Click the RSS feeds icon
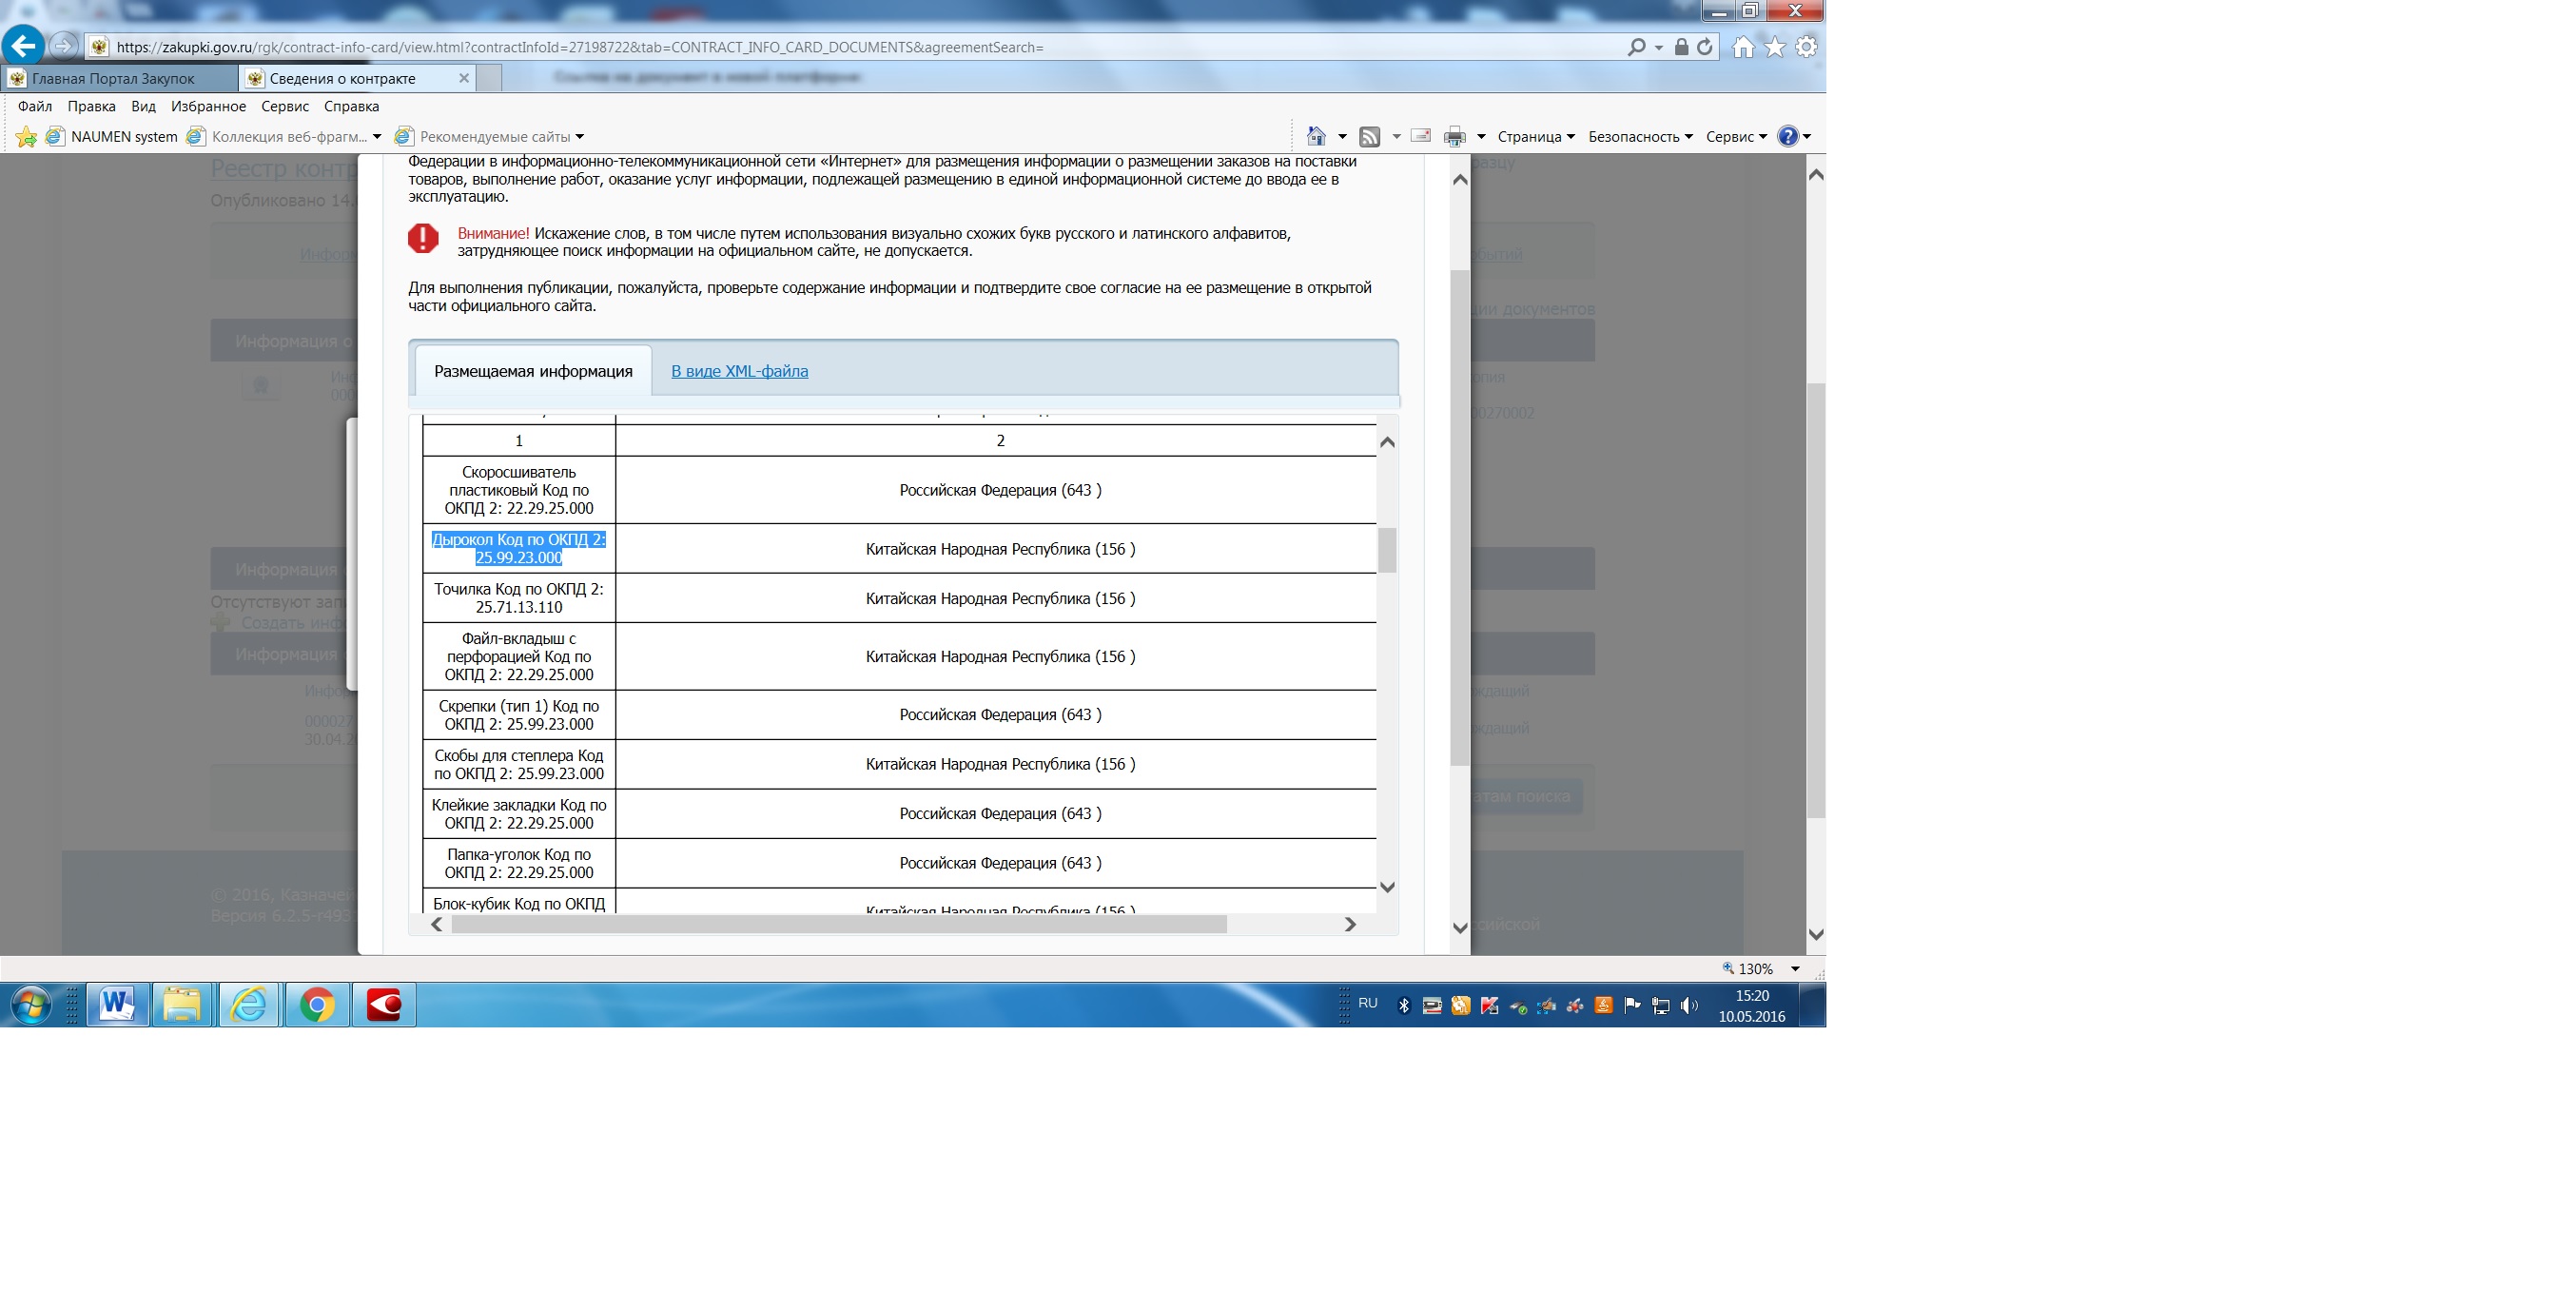This screenshot has width=2576, height=1309. (x=1370, y=136)
